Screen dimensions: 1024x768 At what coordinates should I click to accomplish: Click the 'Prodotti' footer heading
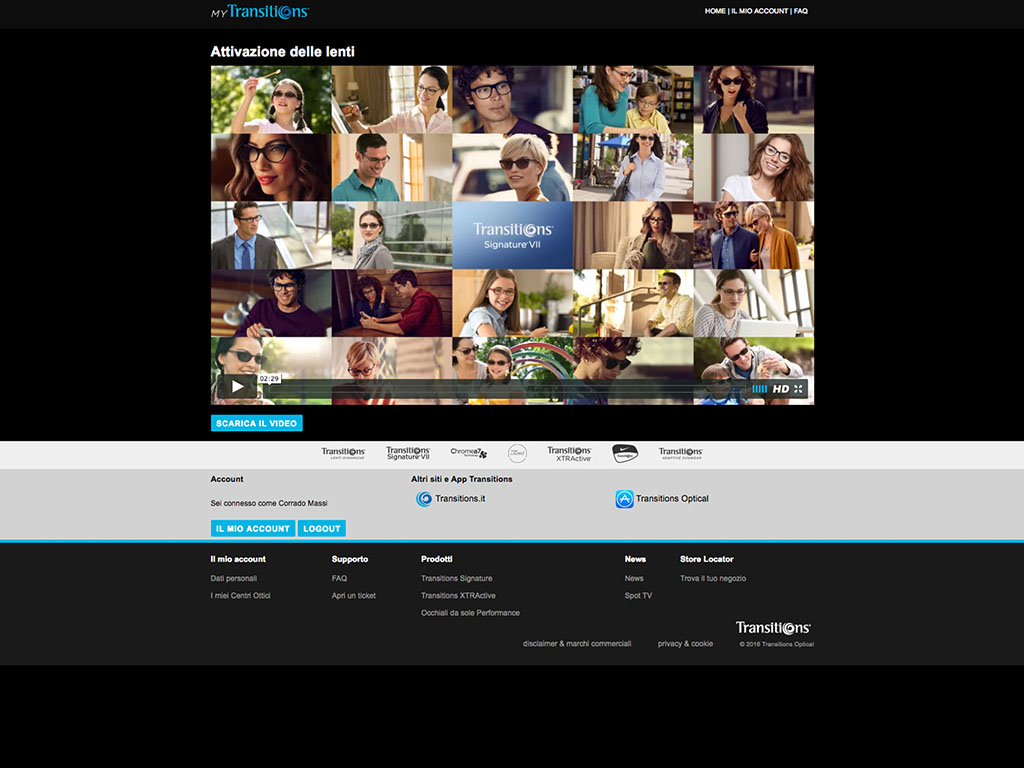click(437, 559)
